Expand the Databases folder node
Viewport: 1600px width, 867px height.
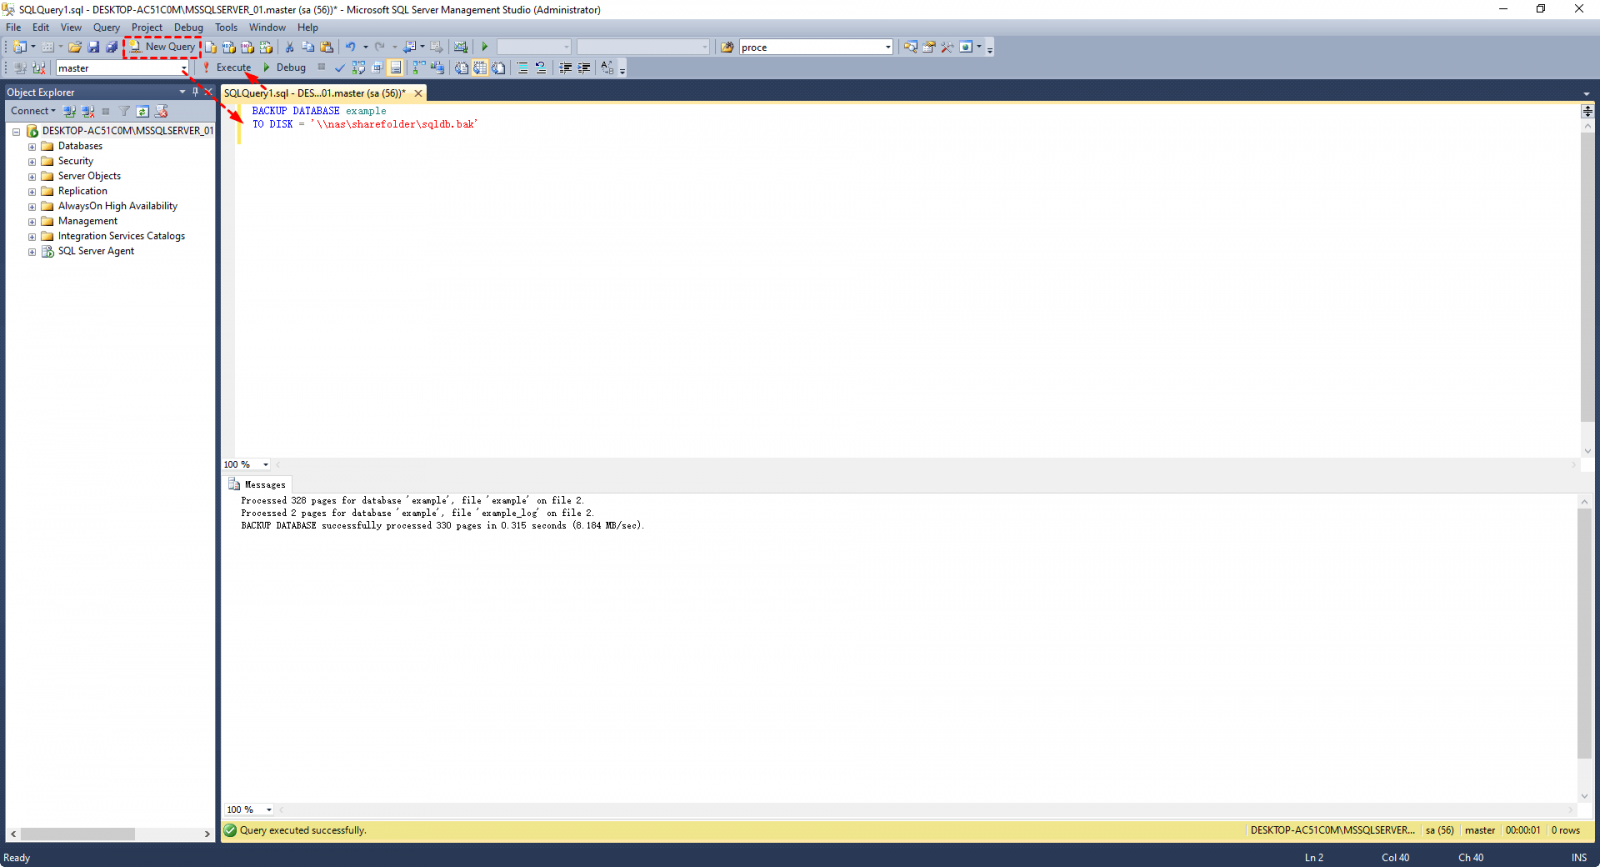[32, 146]
